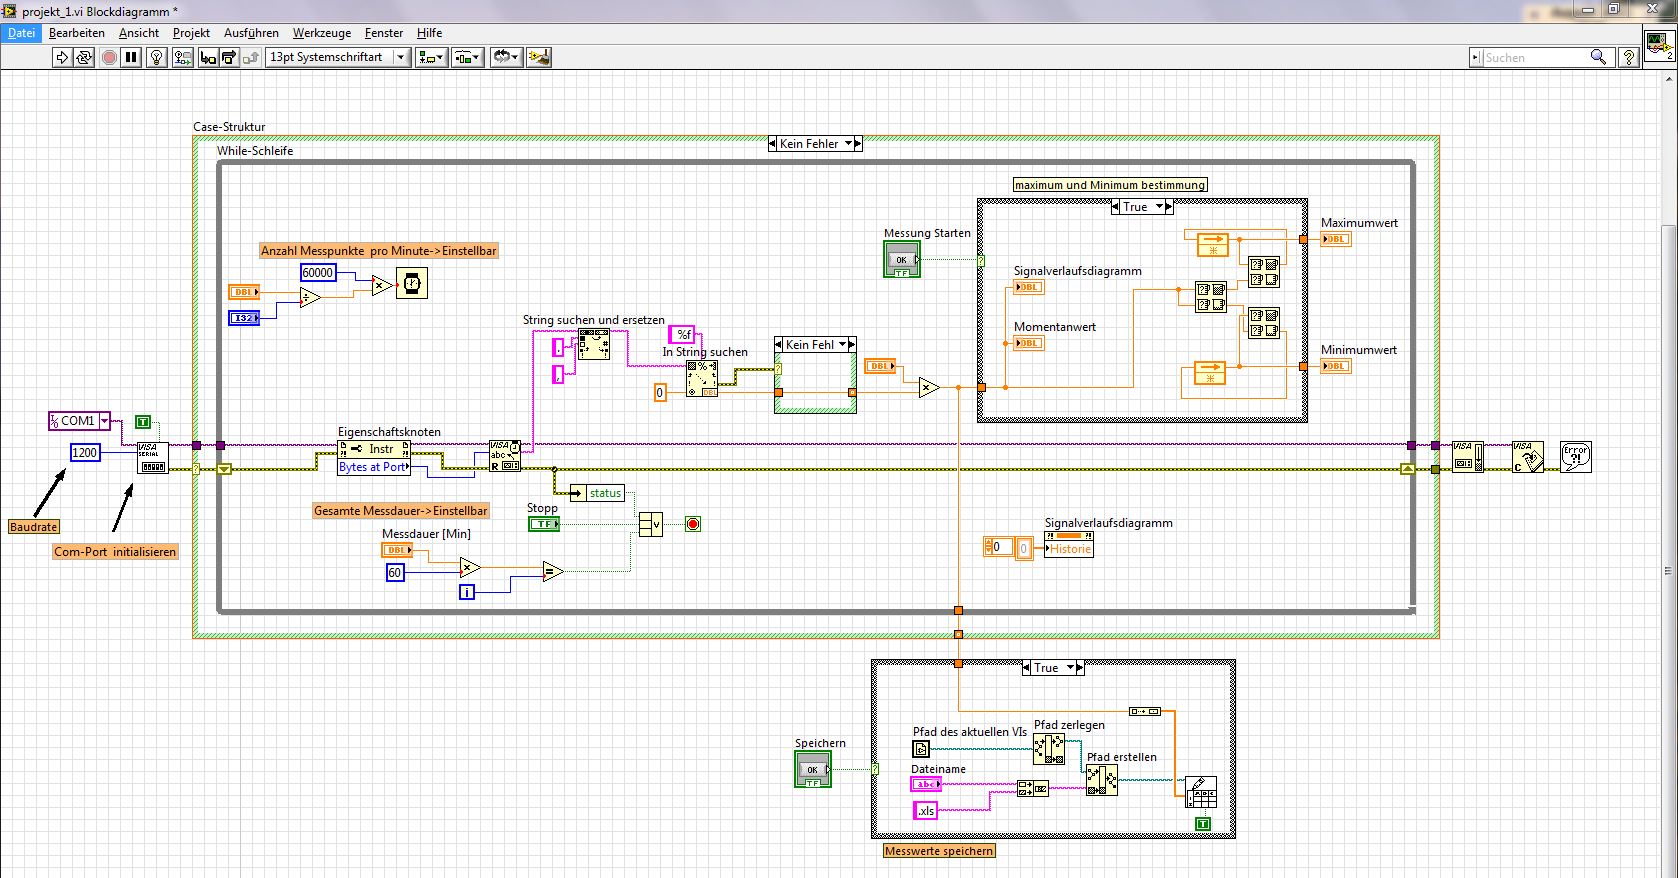The height and width of the screenshot is (878, 1678).
Task: Click the Clean Up Diagram broom icon
Action: [539, 58]
